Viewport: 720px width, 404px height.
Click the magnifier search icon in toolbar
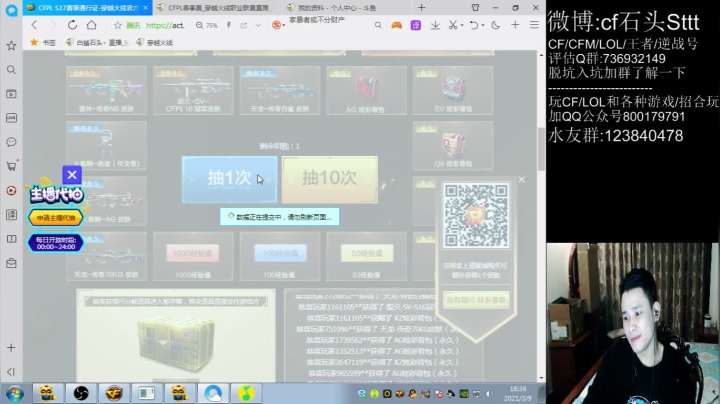tap(378, 25)
